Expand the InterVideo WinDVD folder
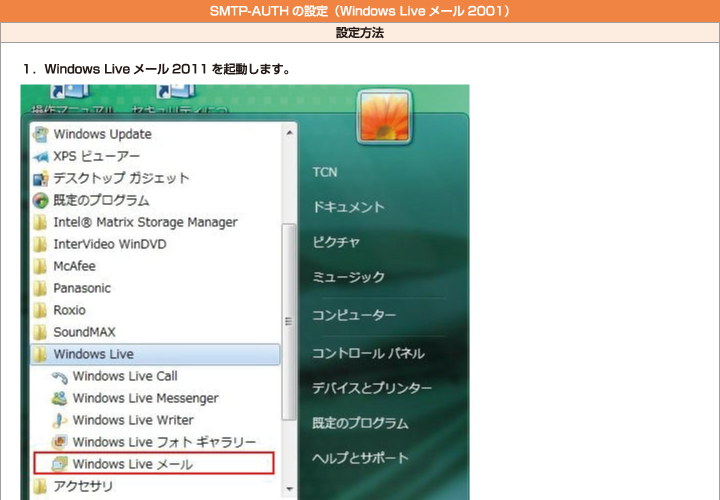The height and width of the screenshot is (500, 720). pos(100,244)
